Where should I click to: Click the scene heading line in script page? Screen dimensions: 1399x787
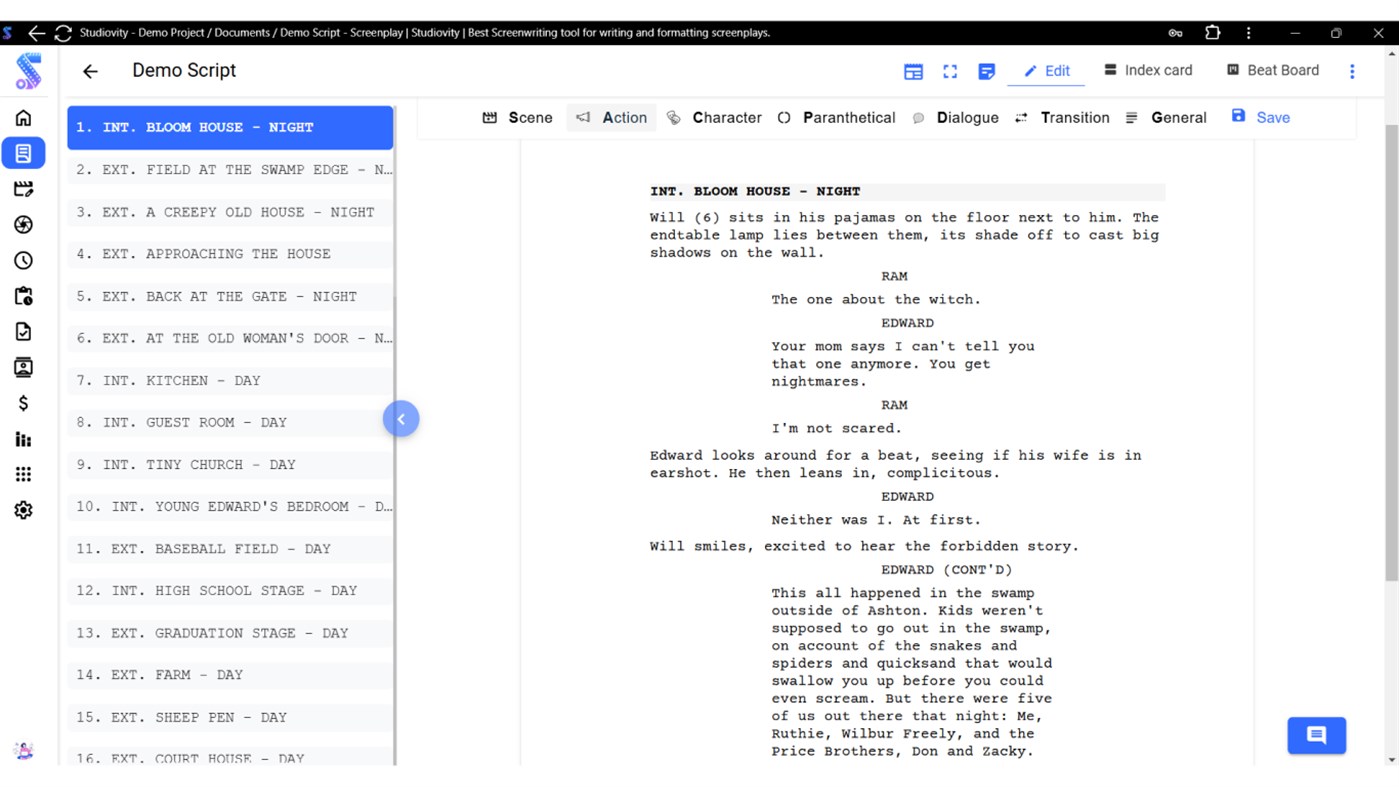coord(906,191)
